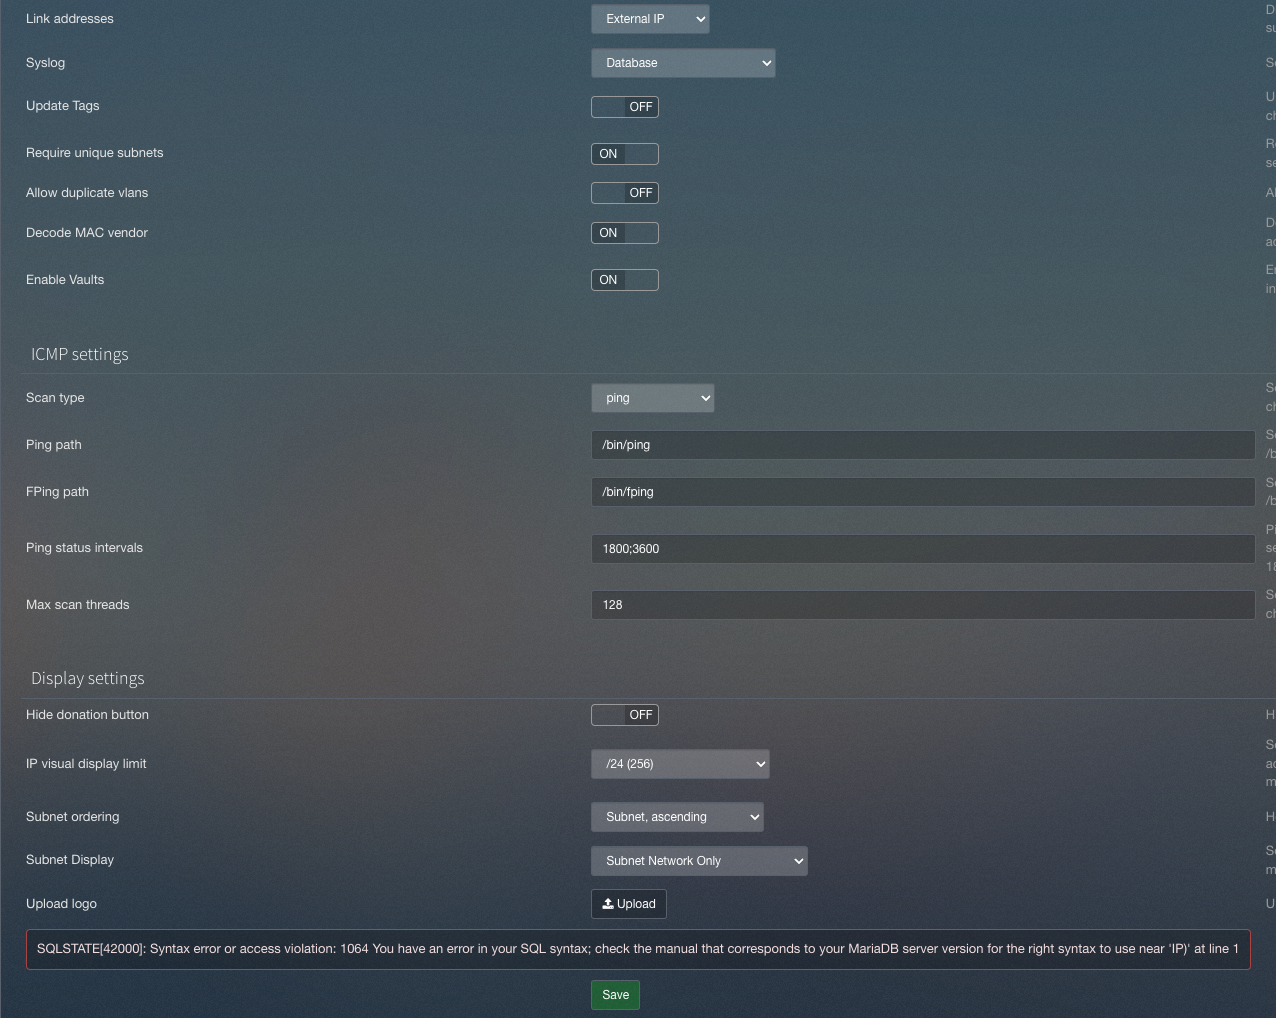This screenshot has width=1276, height=1018.
Task: Open the Link addresses dropdown
Action: tap(650, 18)
